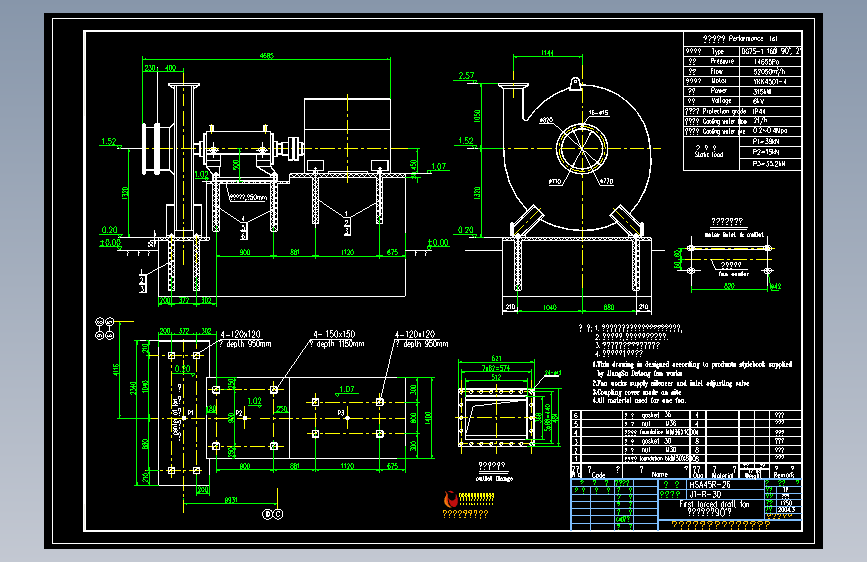The image size is (867, 562).
Task: Click the ø710 diameter callout
Action: [x=555, y=181]
